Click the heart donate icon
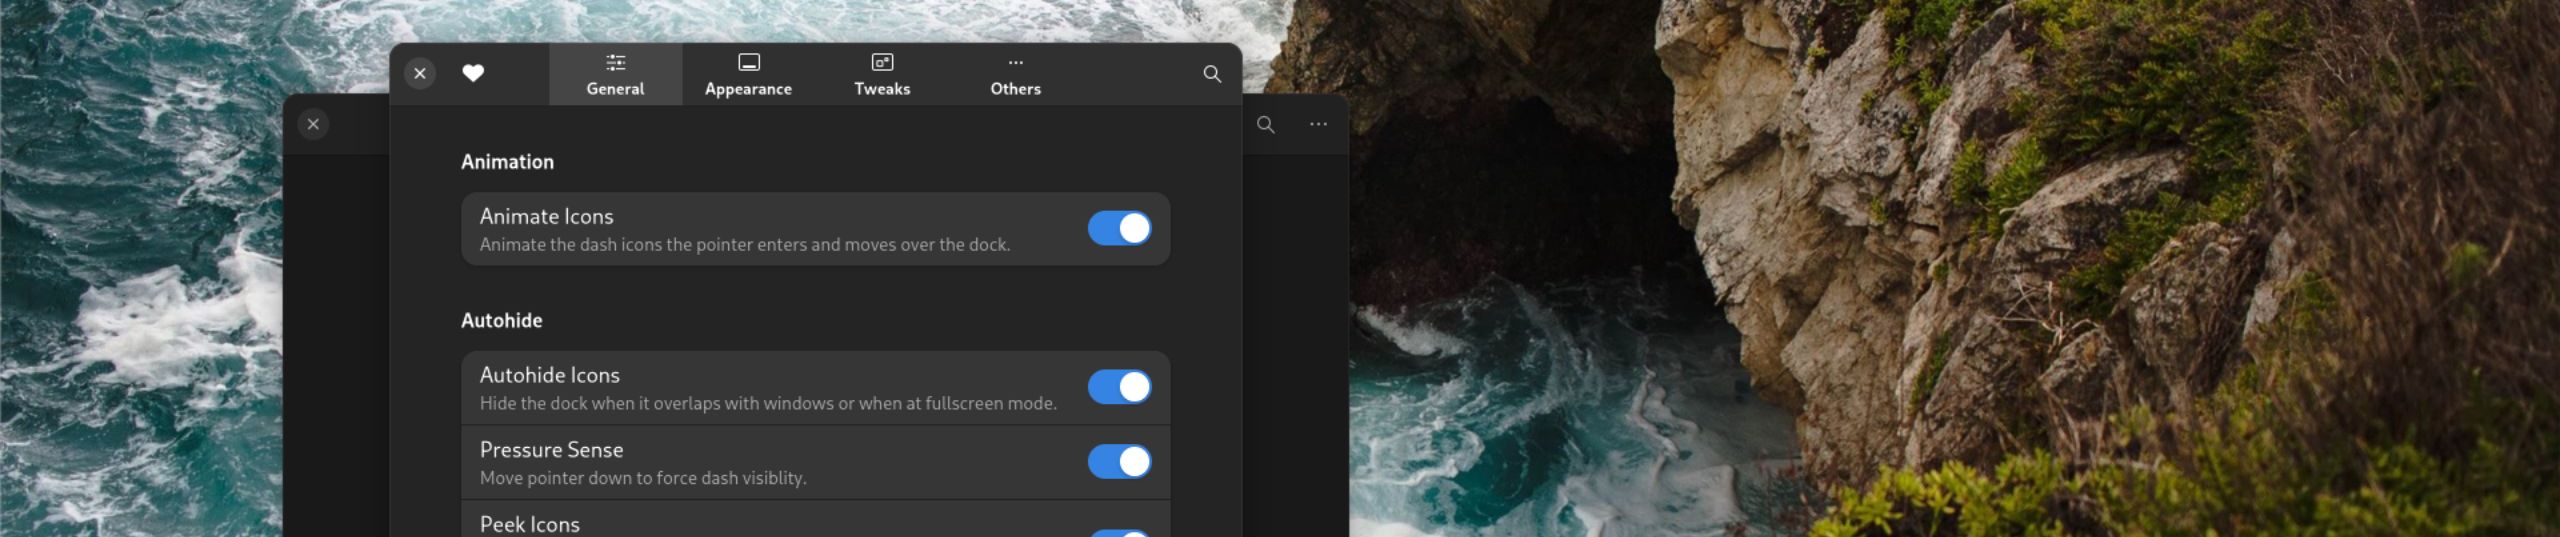2560x537 pixels. pyautogui.click(x=473, y=73)
